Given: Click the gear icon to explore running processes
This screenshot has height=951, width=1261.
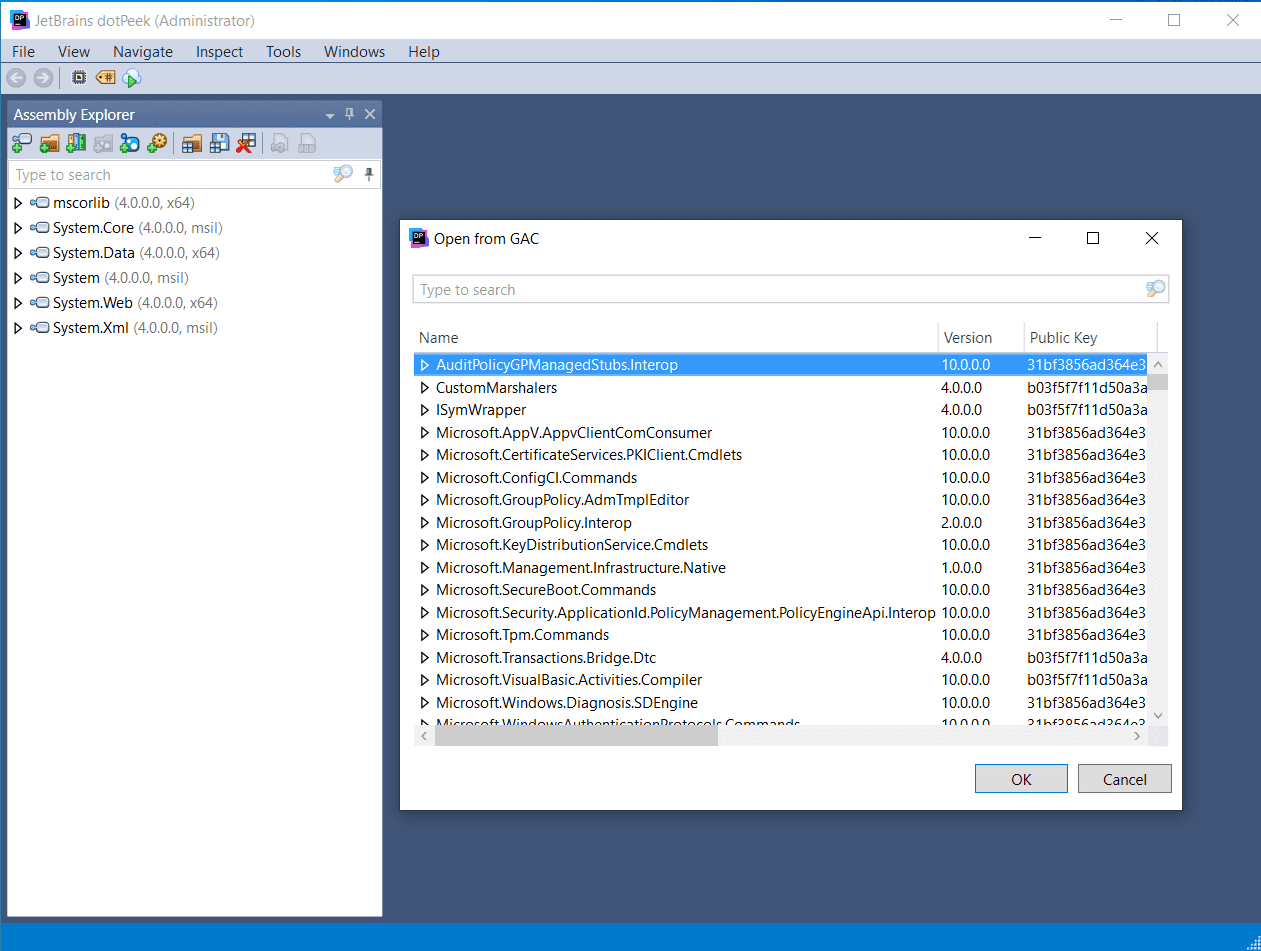Looking at the screenshot, I should pyautogui.click(x=157, y=144).
